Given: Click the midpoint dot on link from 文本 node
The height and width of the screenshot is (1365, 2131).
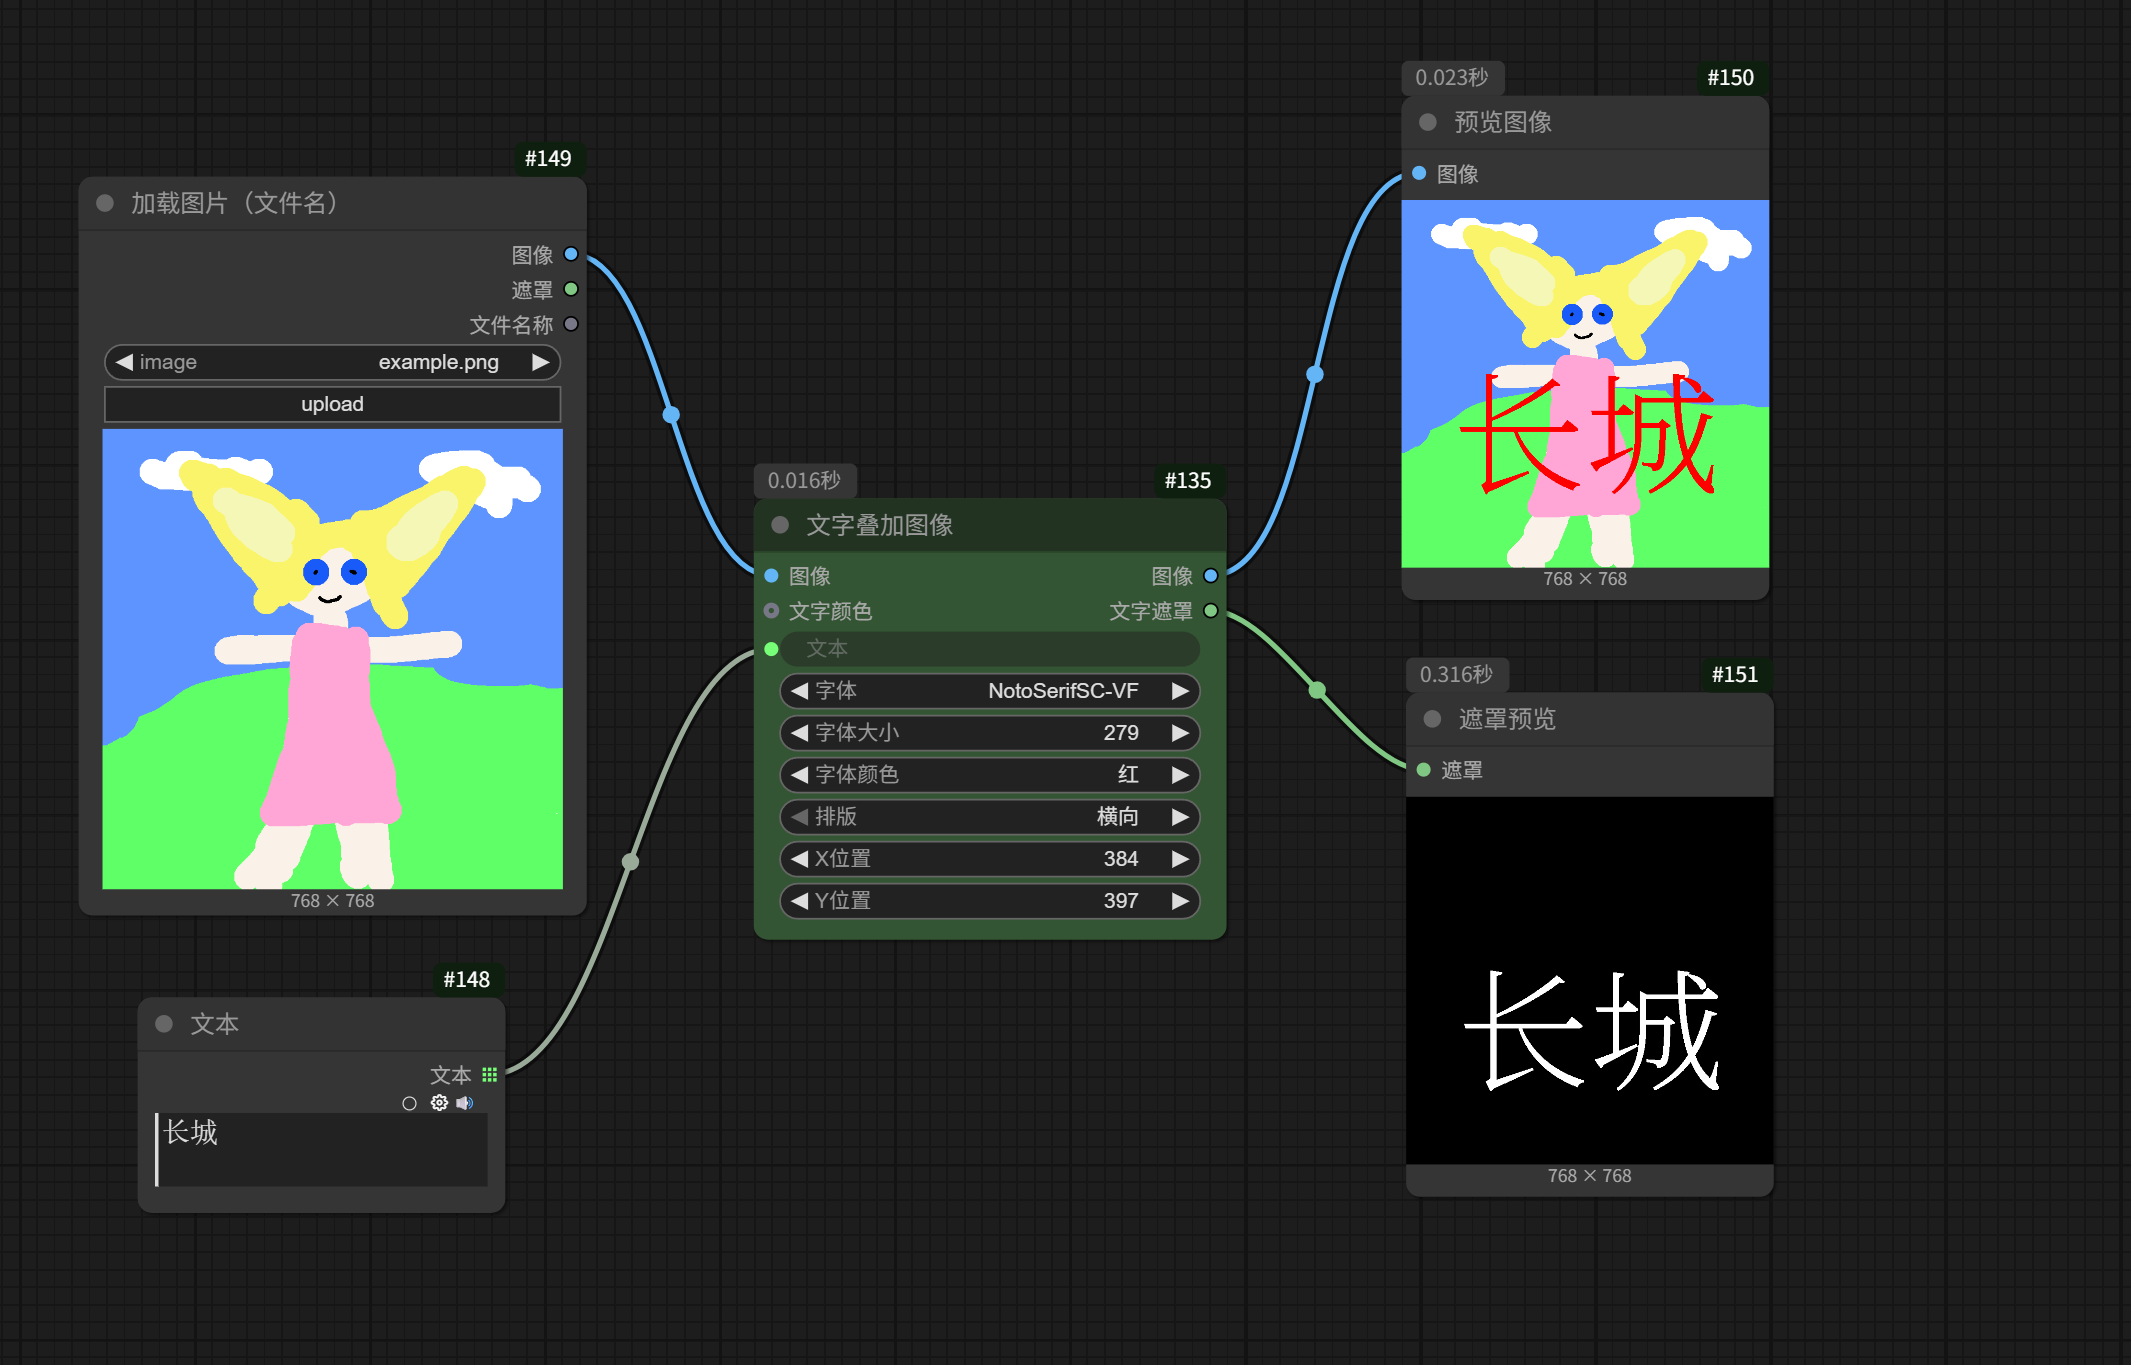Looking at the screenshot, I should click(630, 861).
